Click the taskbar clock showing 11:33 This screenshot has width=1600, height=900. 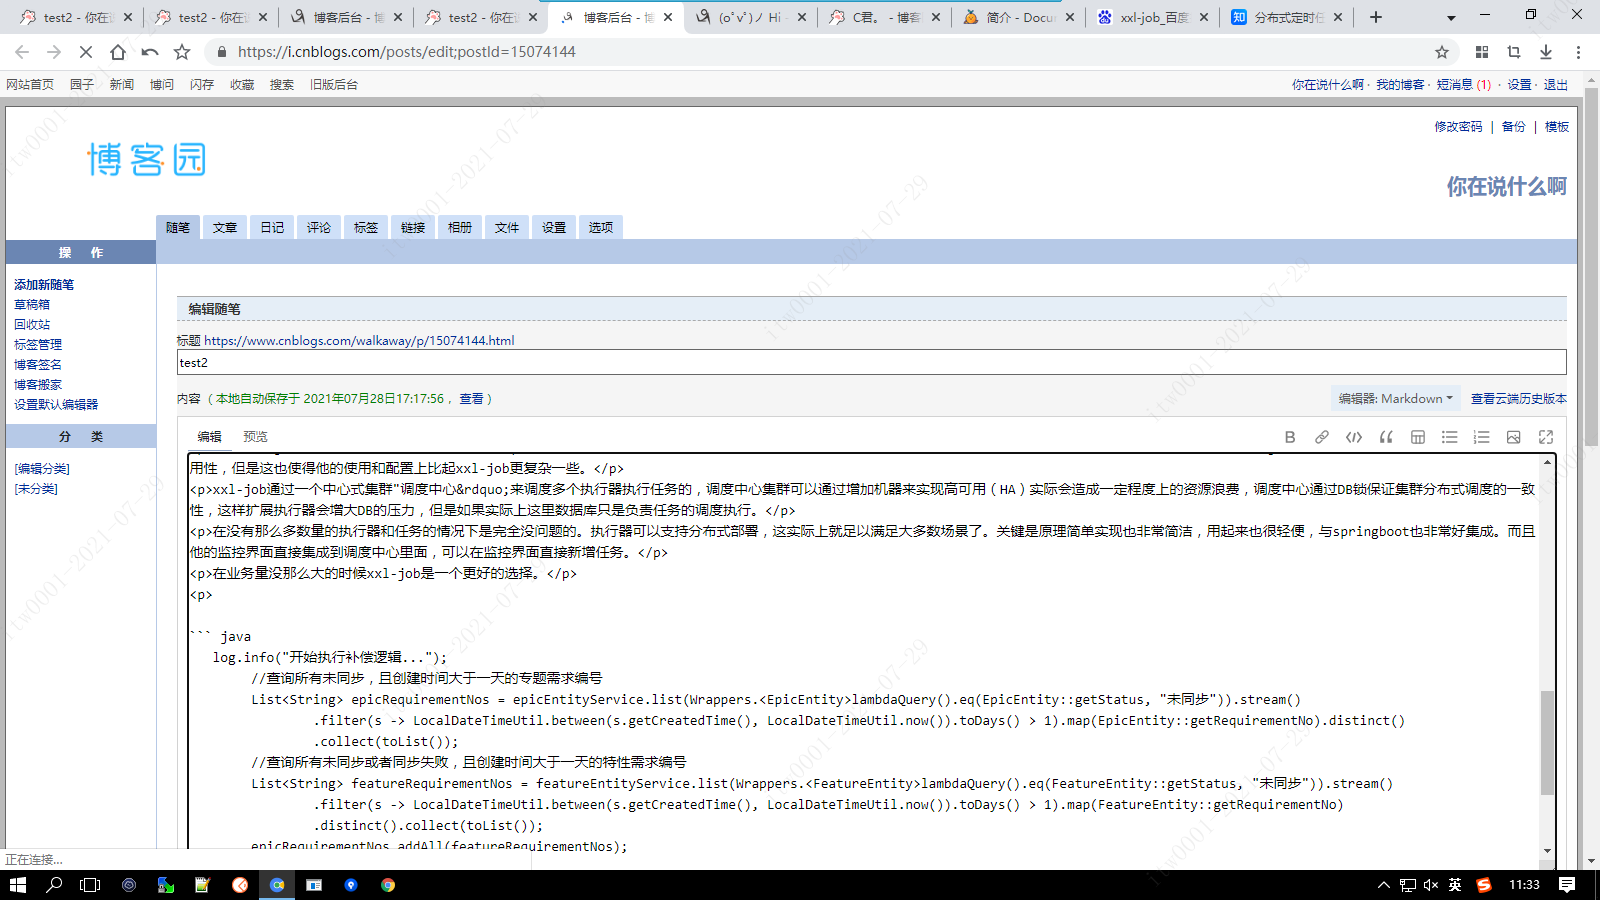pos(1524,885)
